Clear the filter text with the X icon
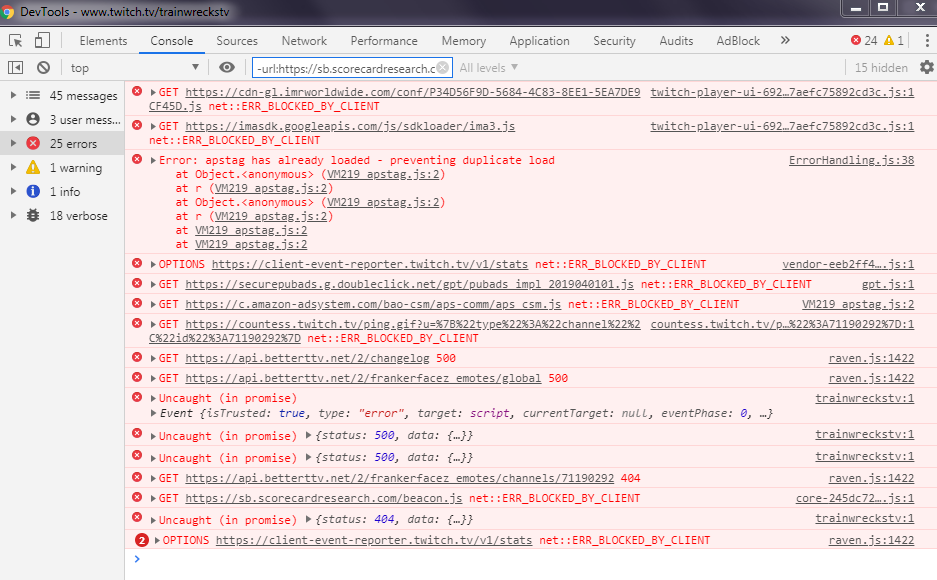 (442, 67)
